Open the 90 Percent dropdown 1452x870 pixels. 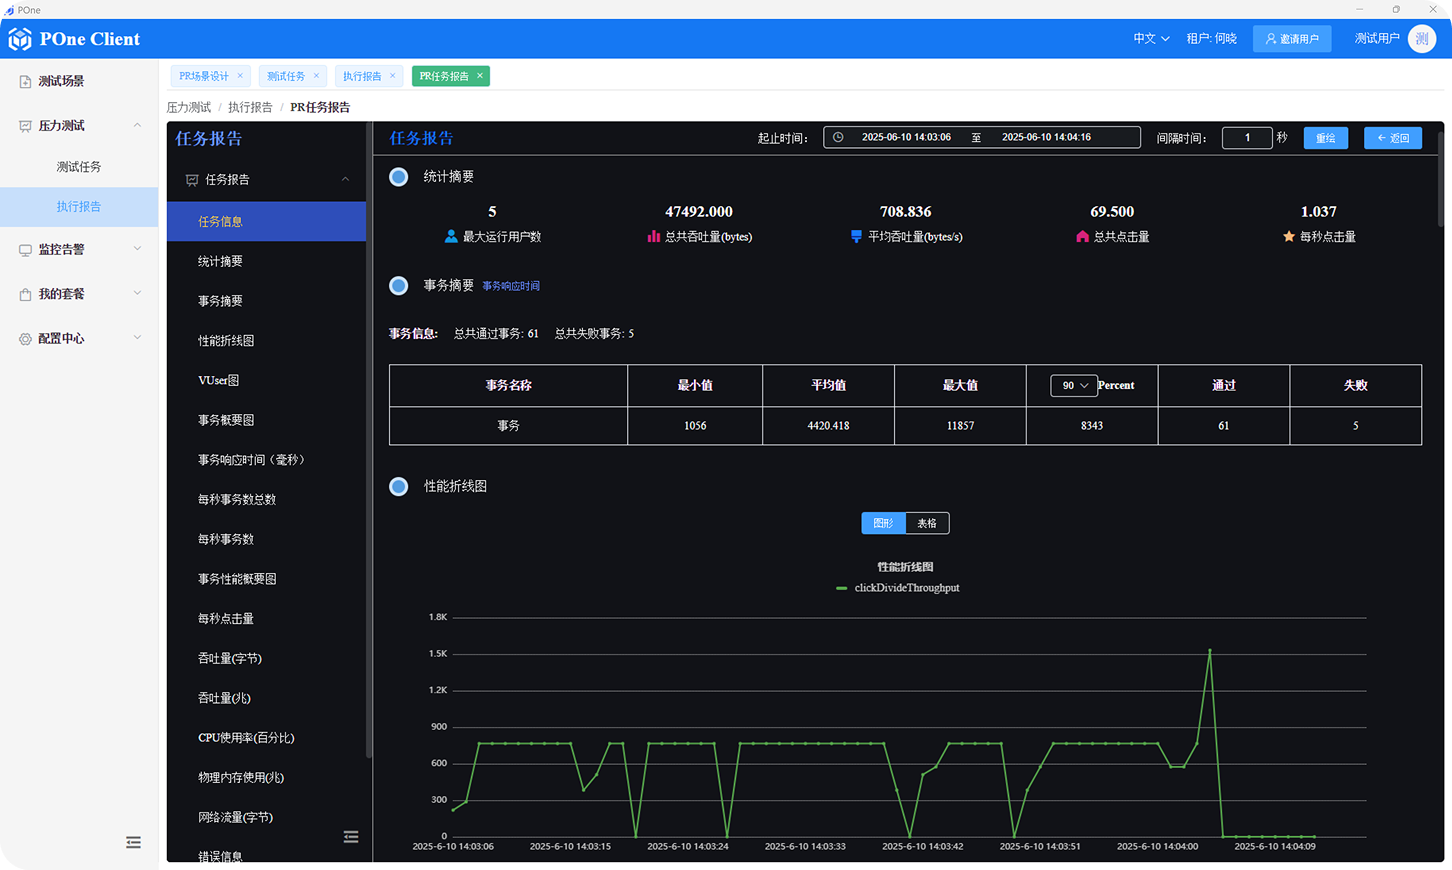pos(1074,386)
